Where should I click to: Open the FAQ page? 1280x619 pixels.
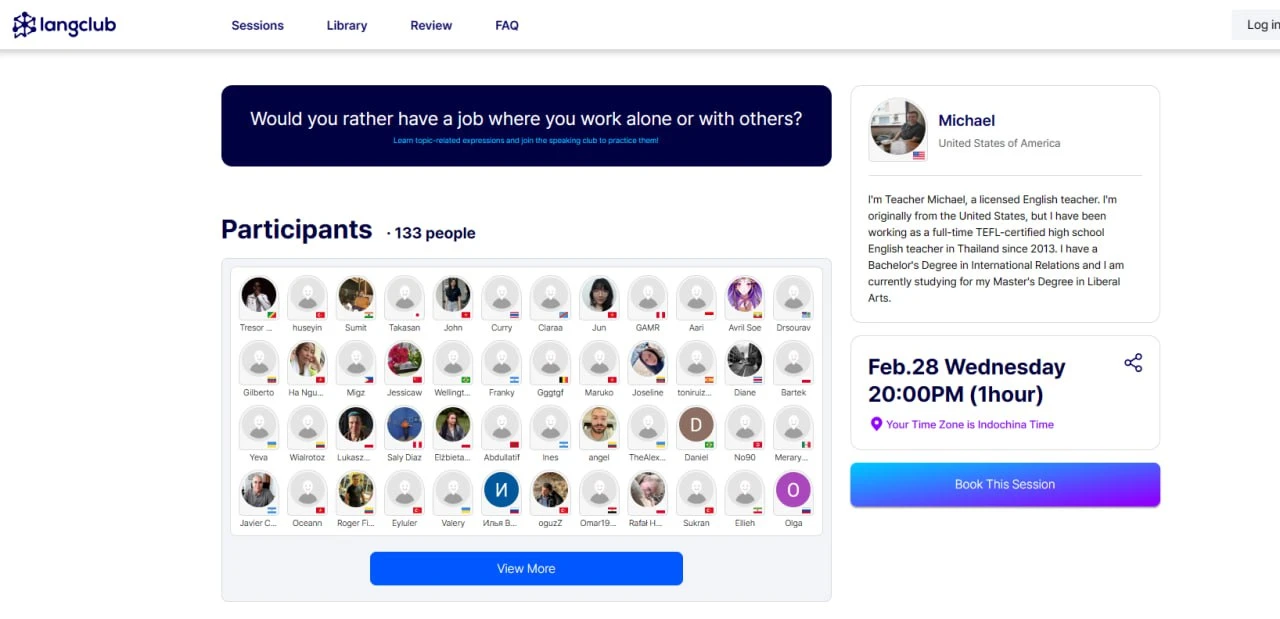pos(507,25)
